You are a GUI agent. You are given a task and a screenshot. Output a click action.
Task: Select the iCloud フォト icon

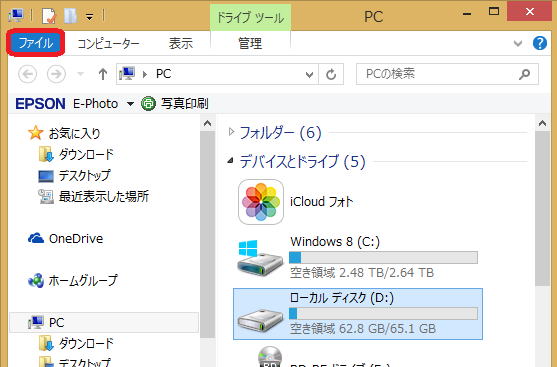pyautogui.click(x=261, y=202)
